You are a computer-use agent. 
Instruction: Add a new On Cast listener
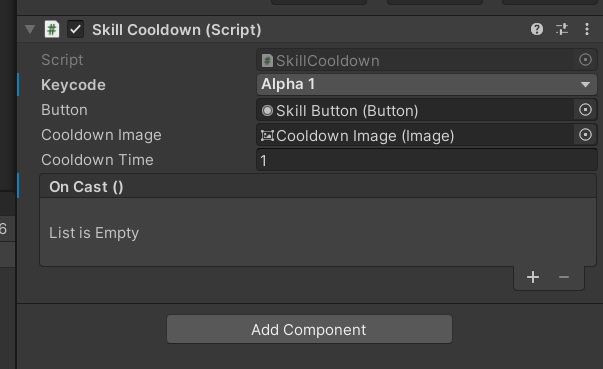(533, 277)
